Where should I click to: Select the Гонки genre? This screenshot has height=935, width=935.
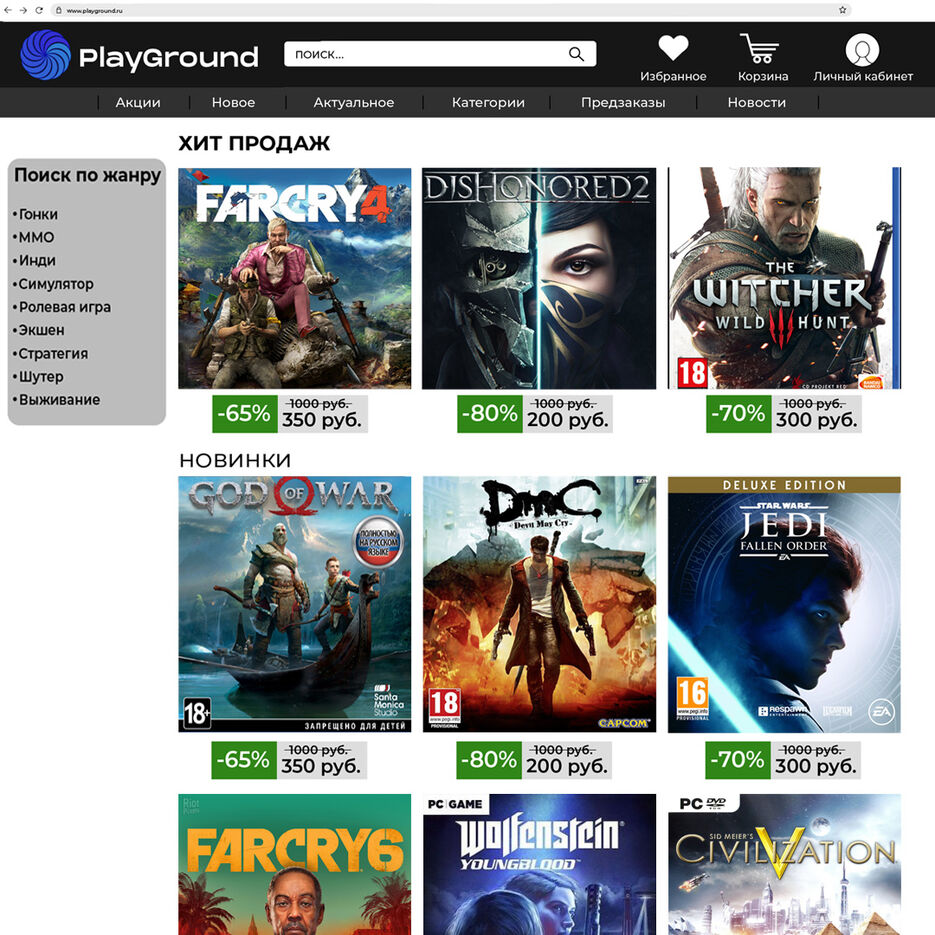coord(36,214)
